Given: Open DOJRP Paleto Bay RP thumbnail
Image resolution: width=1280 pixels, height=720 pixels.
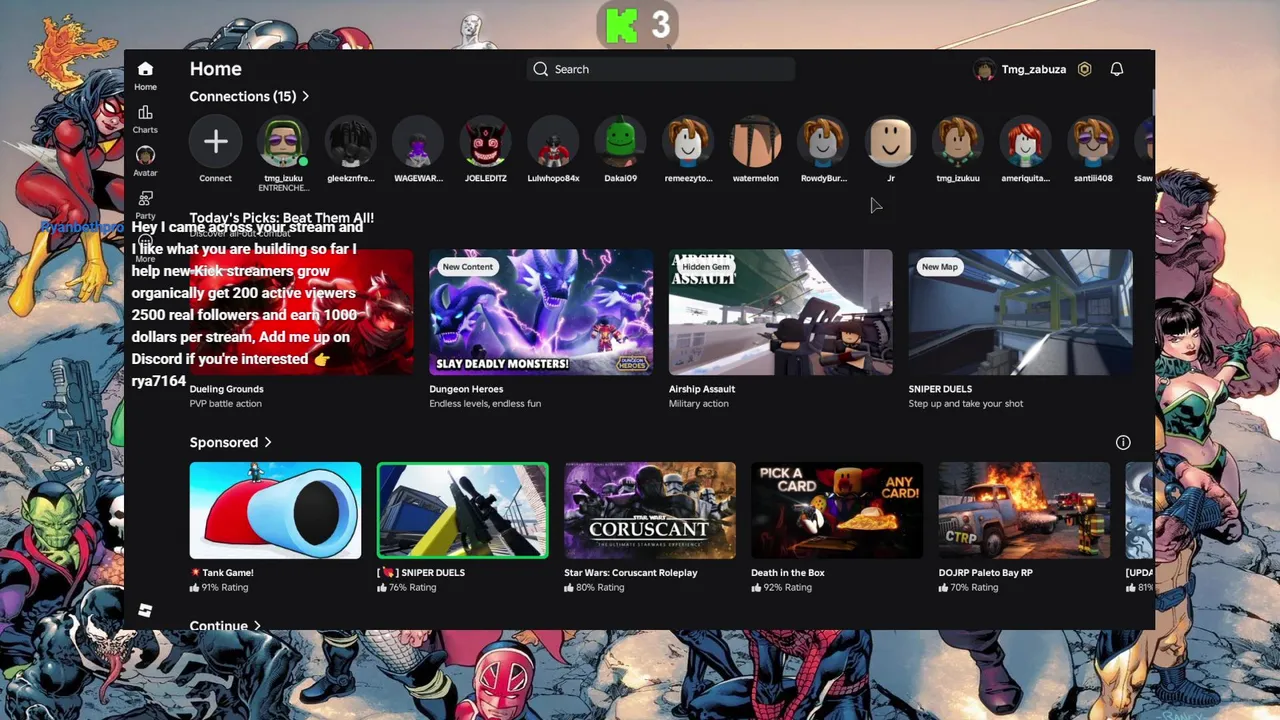Looking at the screenshot, I should click(x=1024, y=510).
